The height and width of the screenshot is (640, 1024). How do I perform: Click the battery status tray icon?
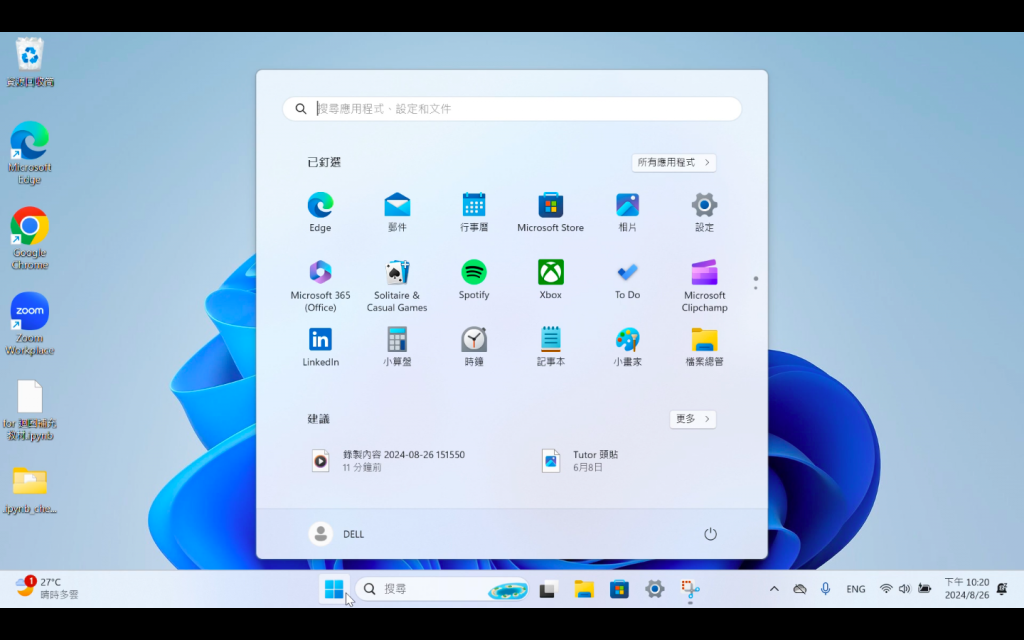(924, 589)
